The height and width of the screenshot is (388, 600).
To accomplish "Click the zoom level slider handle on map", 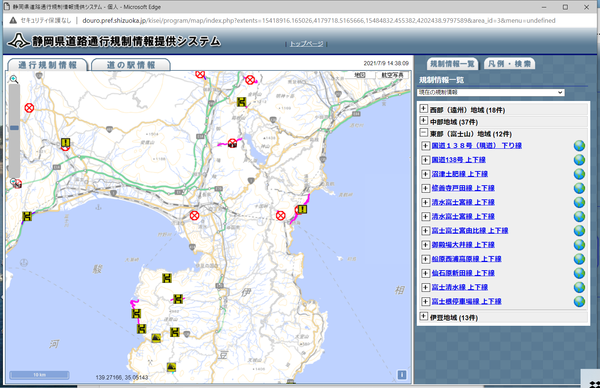I will coord(14,128).
